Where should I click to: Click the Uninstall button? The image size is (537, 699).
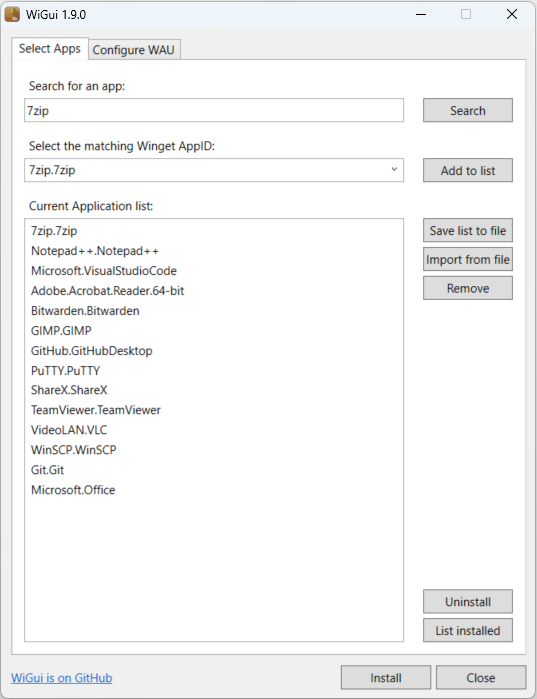467,602
